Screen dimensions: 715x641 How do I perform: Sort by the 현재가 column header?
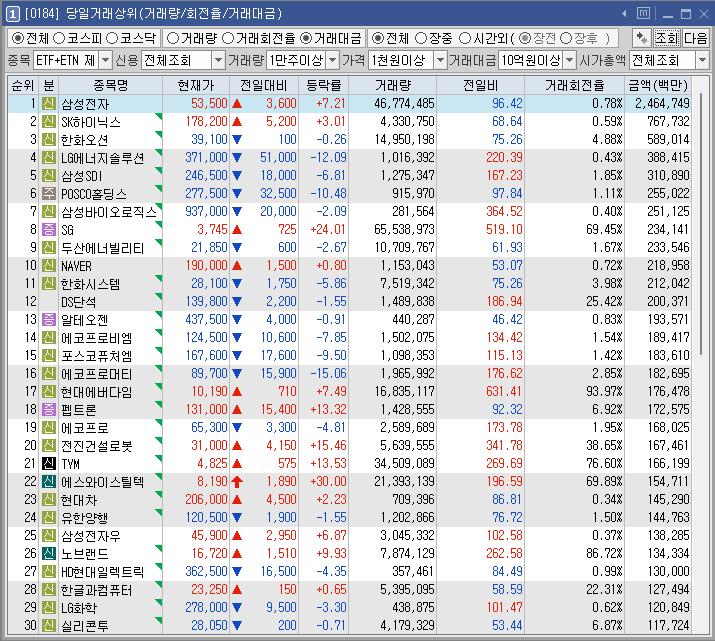[x=196, y=85]
